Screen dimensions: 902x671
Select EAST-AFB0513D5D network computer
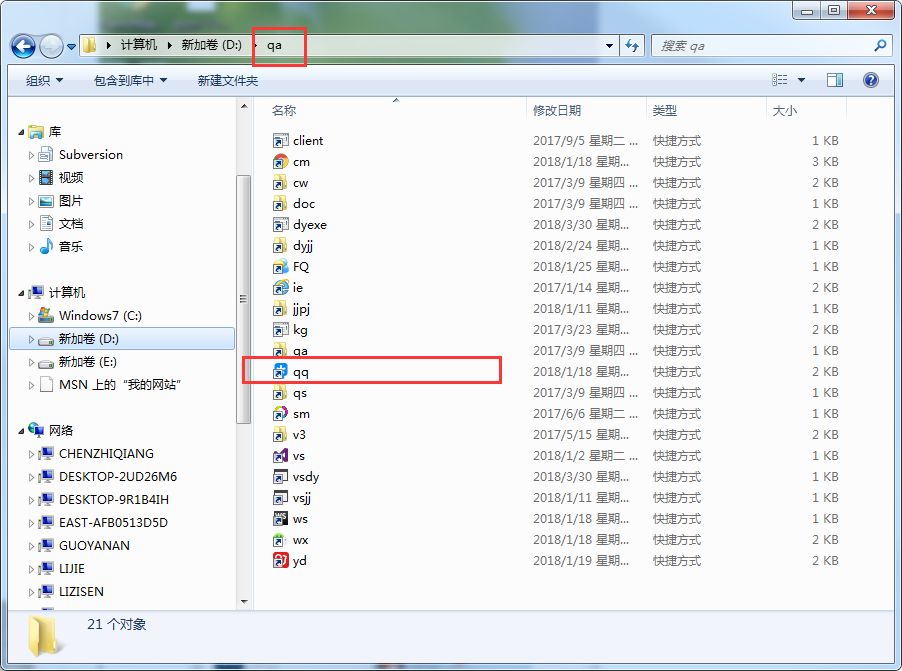pyautogui.click(x=113, y=523)
